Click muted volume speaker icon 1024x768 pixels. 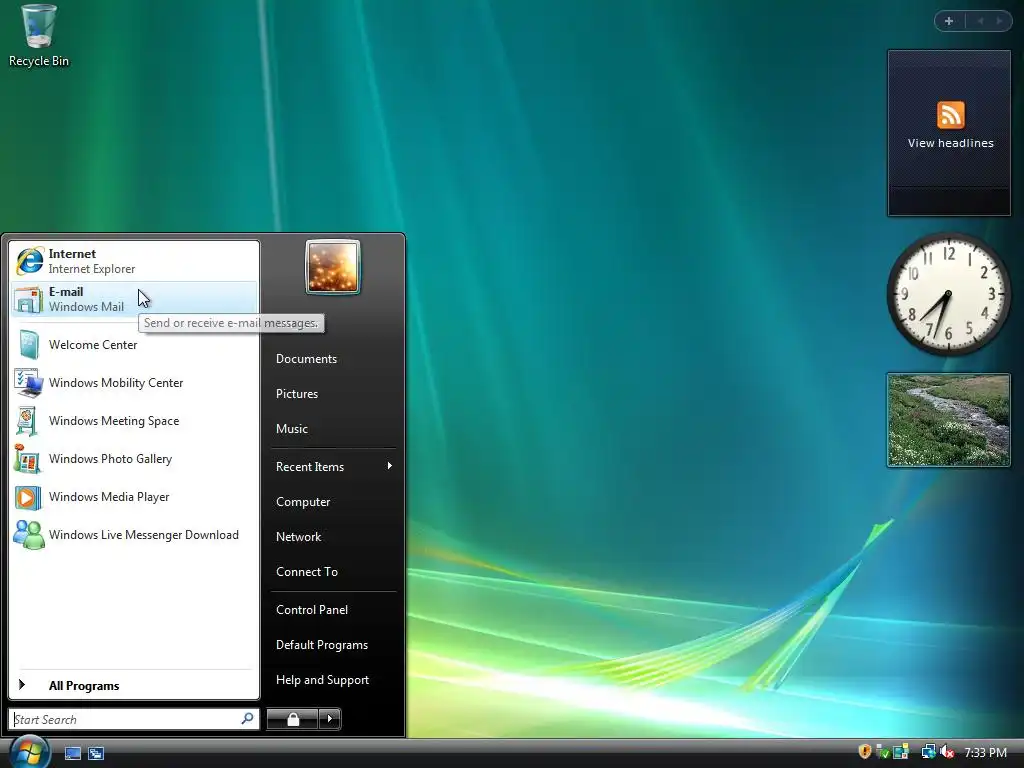[947, 752]
